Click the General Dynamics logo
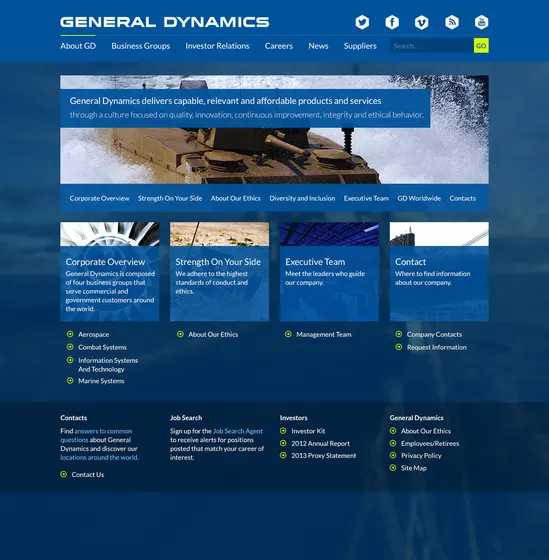 pos(165,22)
